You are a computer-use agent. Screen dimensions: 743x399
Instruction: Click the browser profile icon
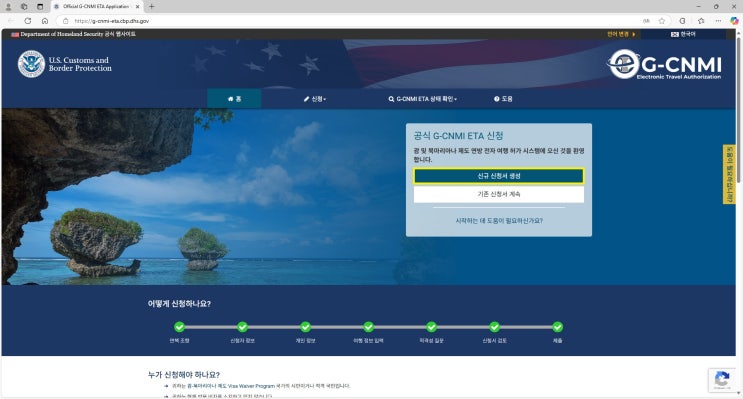coord(8,7)
